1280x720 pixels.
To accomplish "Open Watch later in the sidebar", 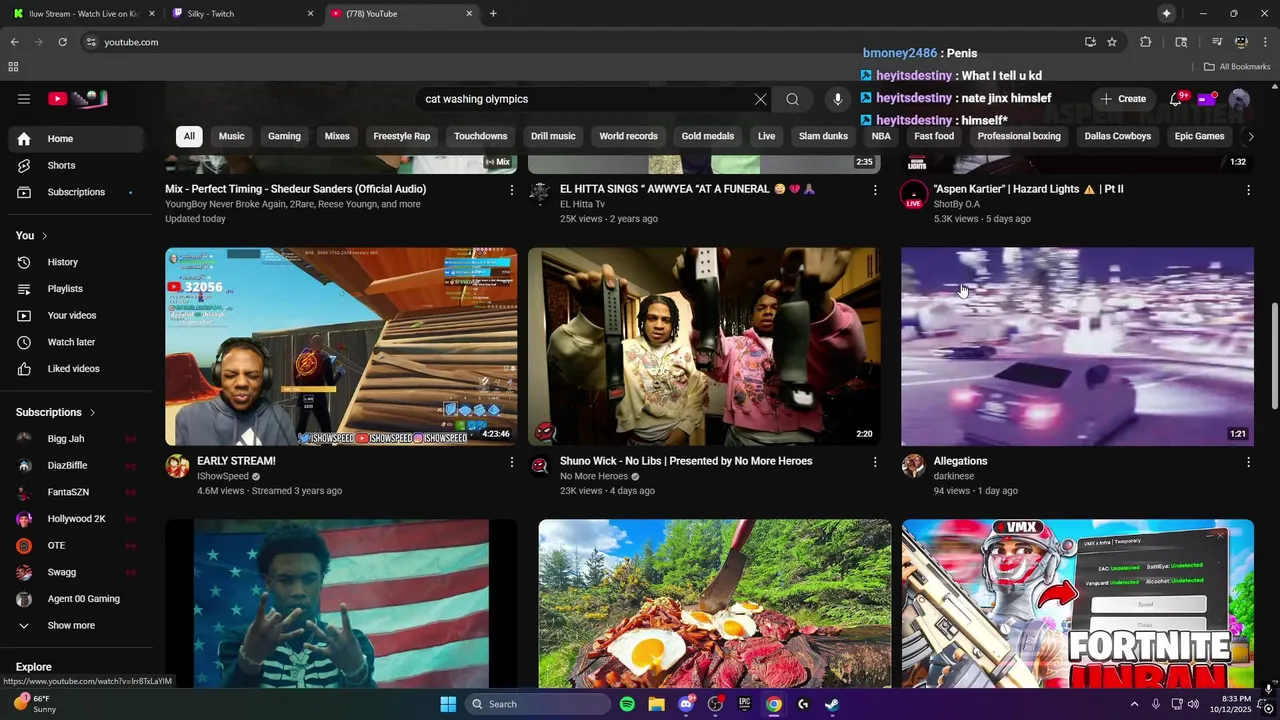I will click(75, 342).
